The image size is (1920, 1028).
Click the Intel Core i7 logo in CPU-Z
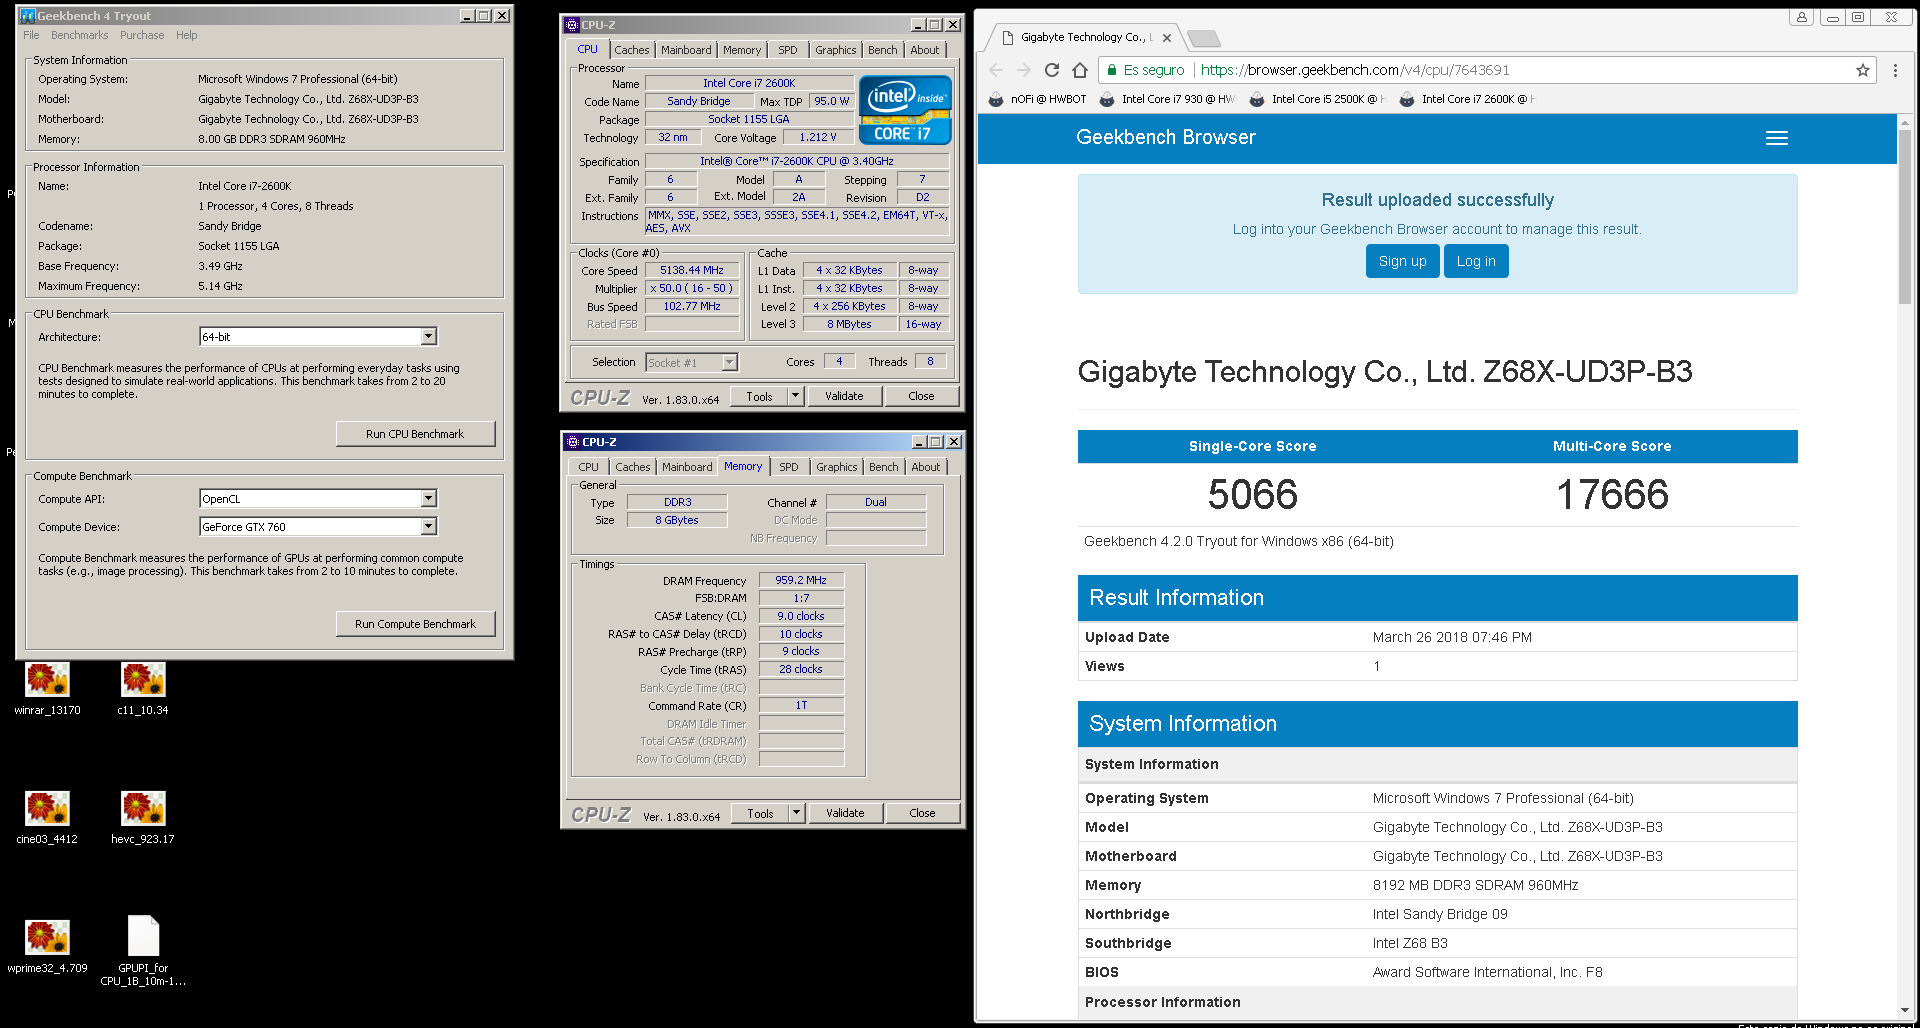[x=905, y=110]
